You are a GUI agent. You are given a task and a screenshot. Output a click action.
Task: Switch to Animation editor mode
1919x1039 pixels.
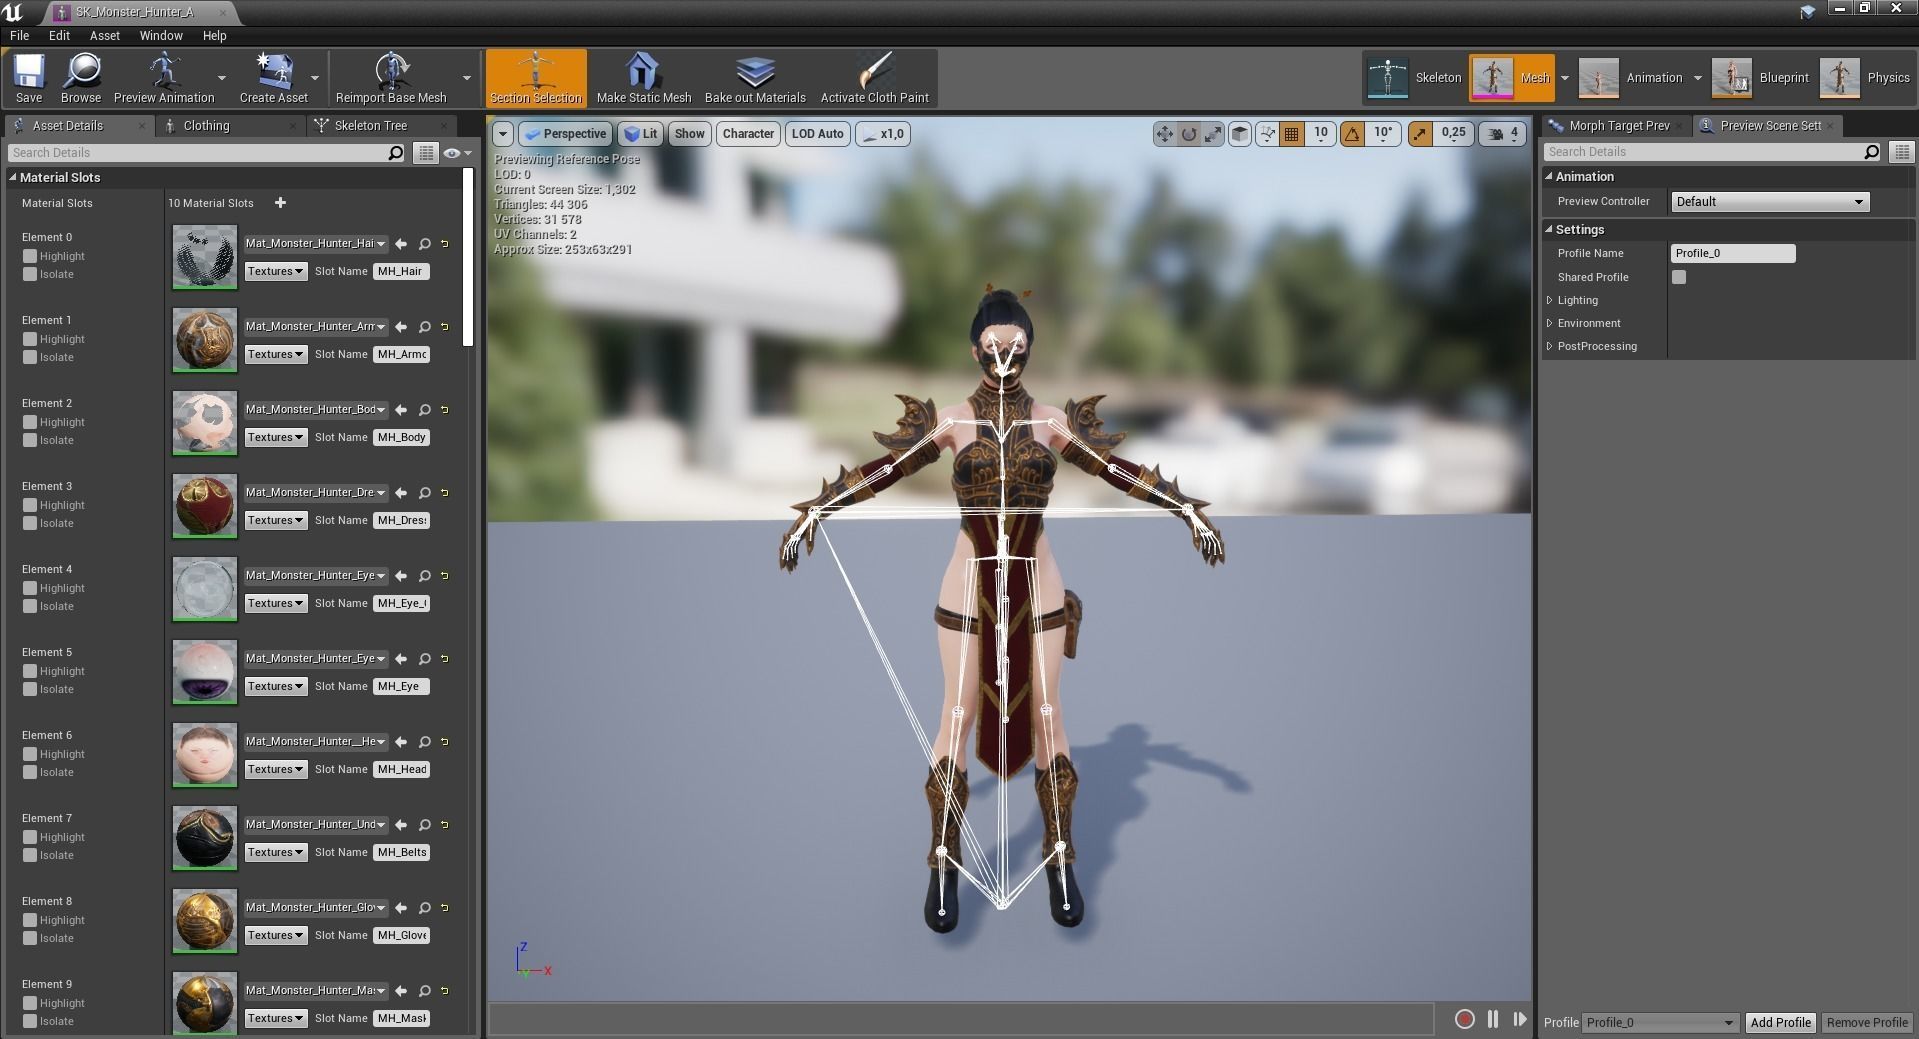1632,78
